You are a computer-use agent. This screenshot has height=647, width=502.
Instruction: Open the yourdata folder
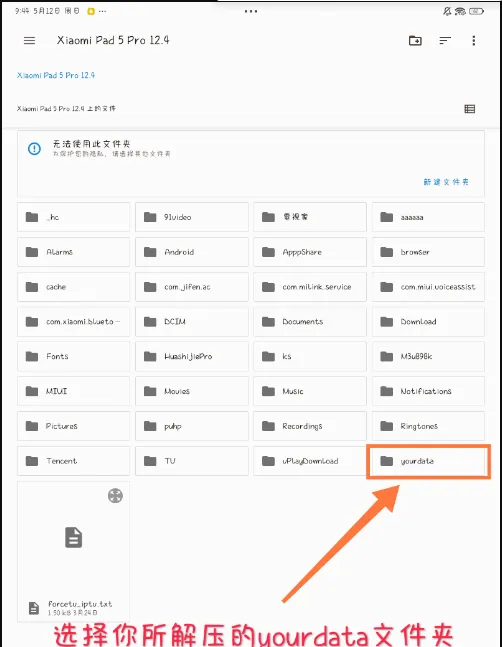[x=428, y=461]
